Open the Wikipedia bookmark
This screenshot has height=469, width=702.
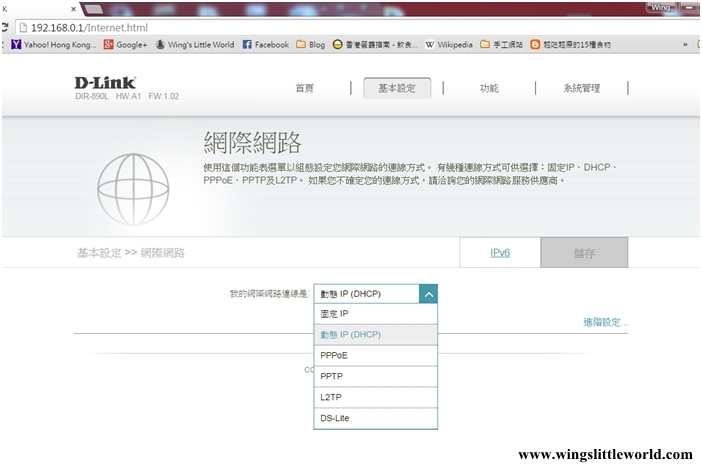click(x=448, y=45)
